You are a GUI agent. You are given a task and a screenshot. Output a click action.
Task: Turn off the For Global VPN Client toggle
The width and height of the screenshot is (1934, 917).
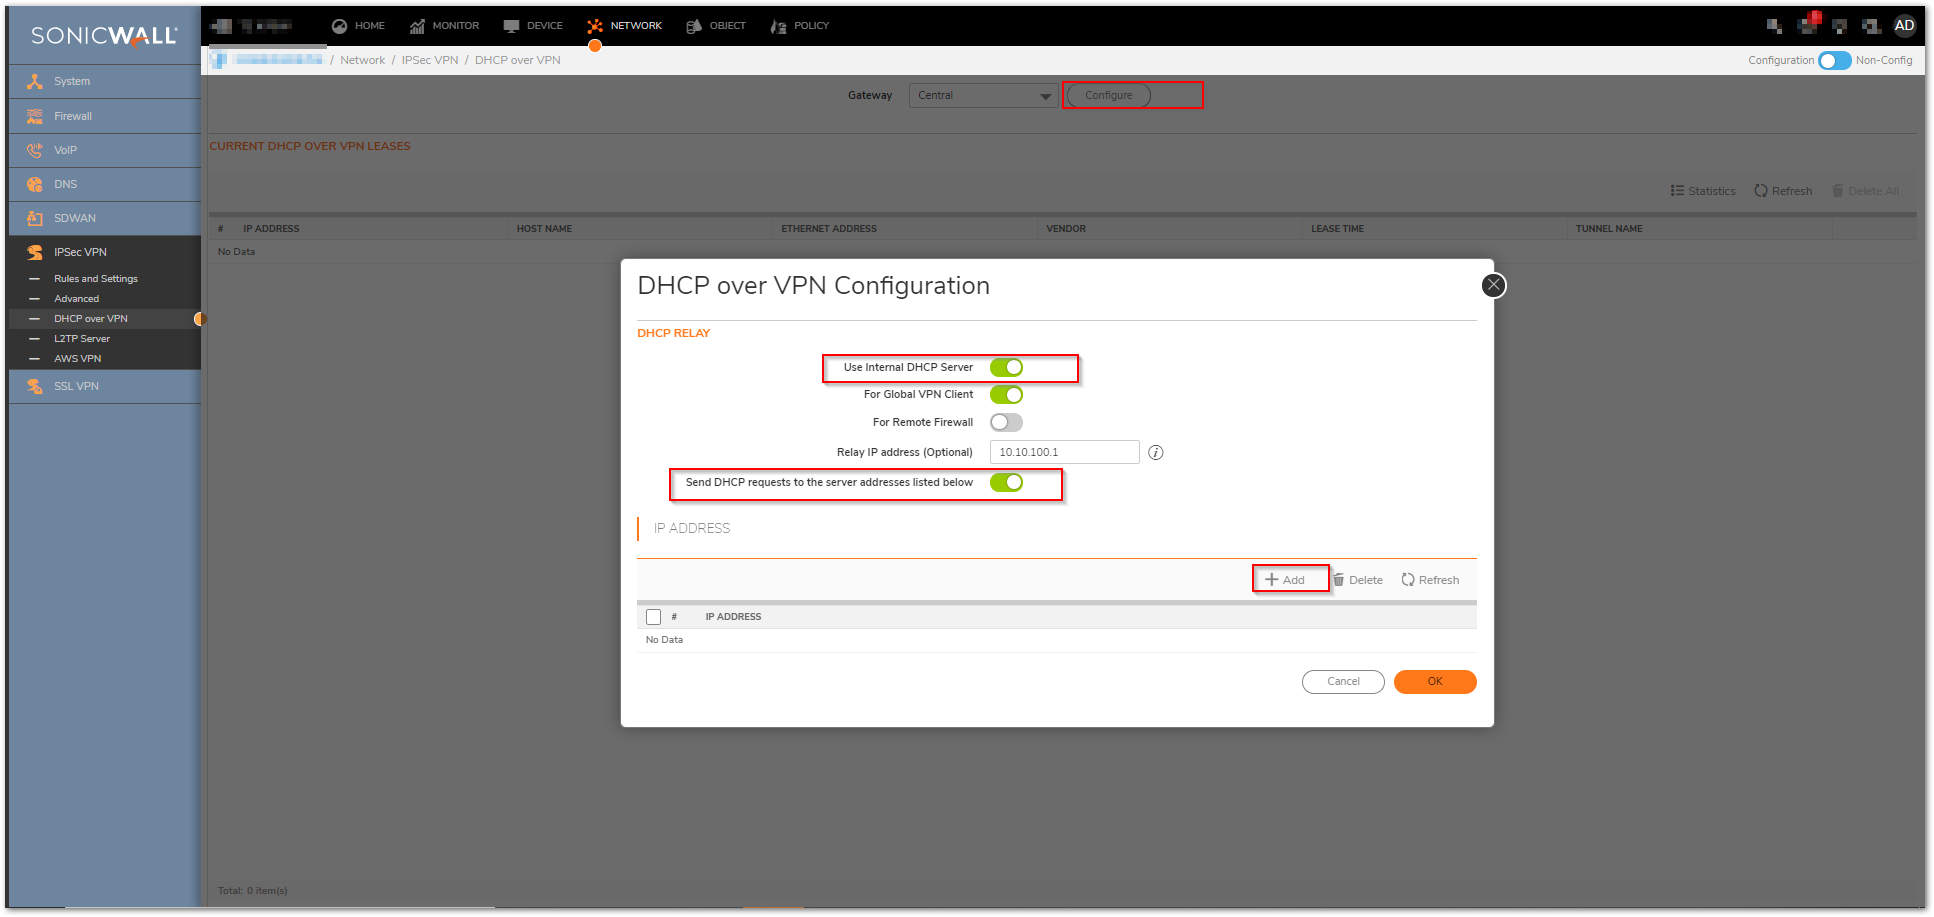click(x=1006, y=395)
